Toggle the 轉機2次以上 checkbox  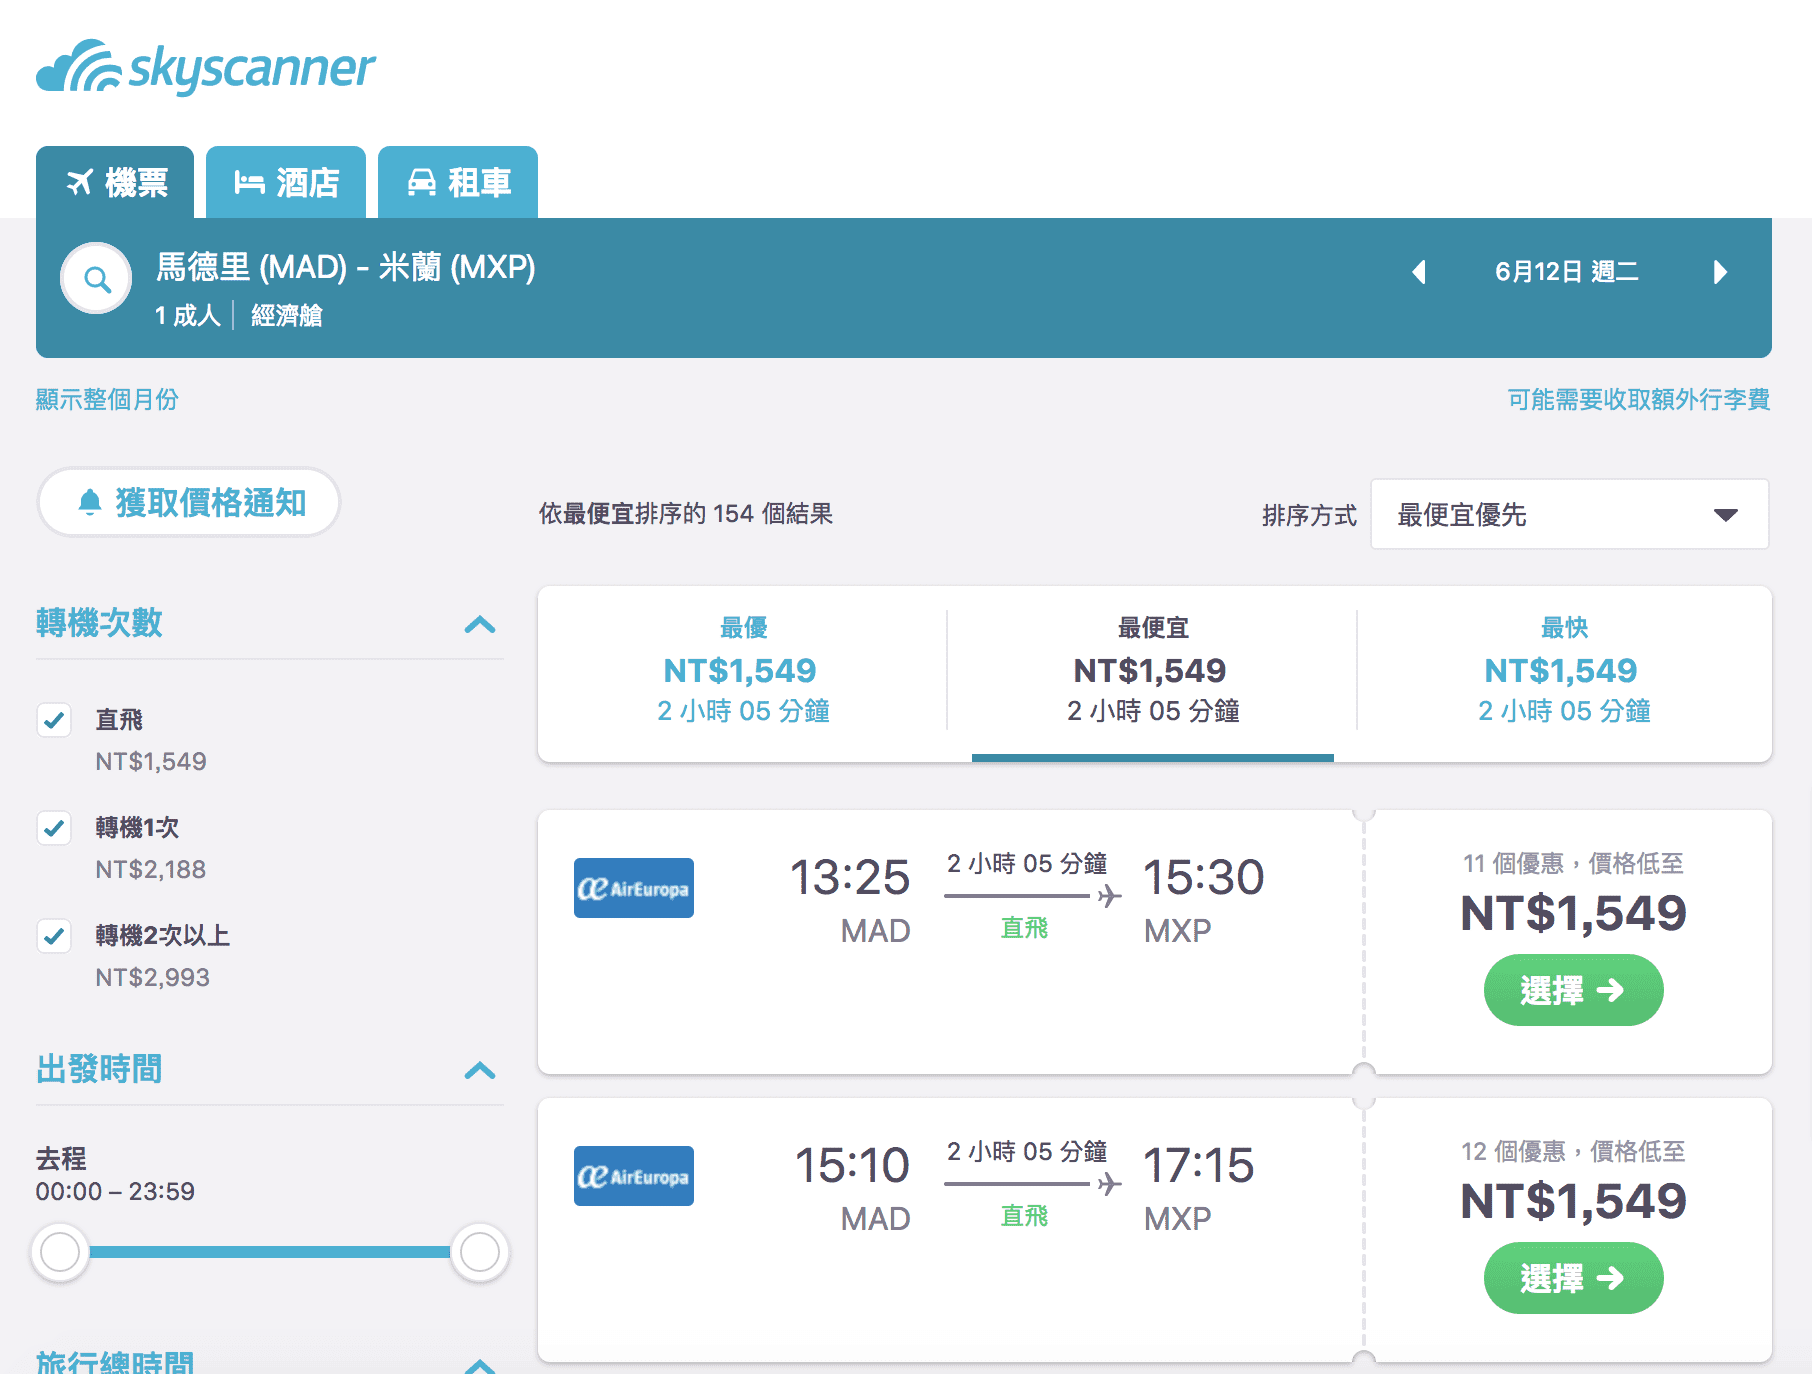[54, 936]
